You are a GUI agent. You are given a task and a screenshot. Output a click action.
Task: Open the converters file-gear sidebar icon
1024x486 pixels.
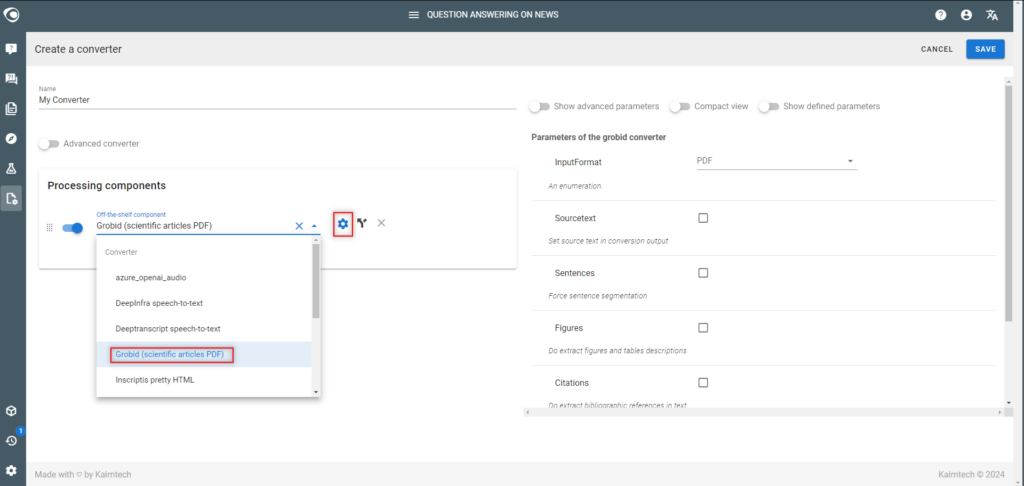[11, 199]
